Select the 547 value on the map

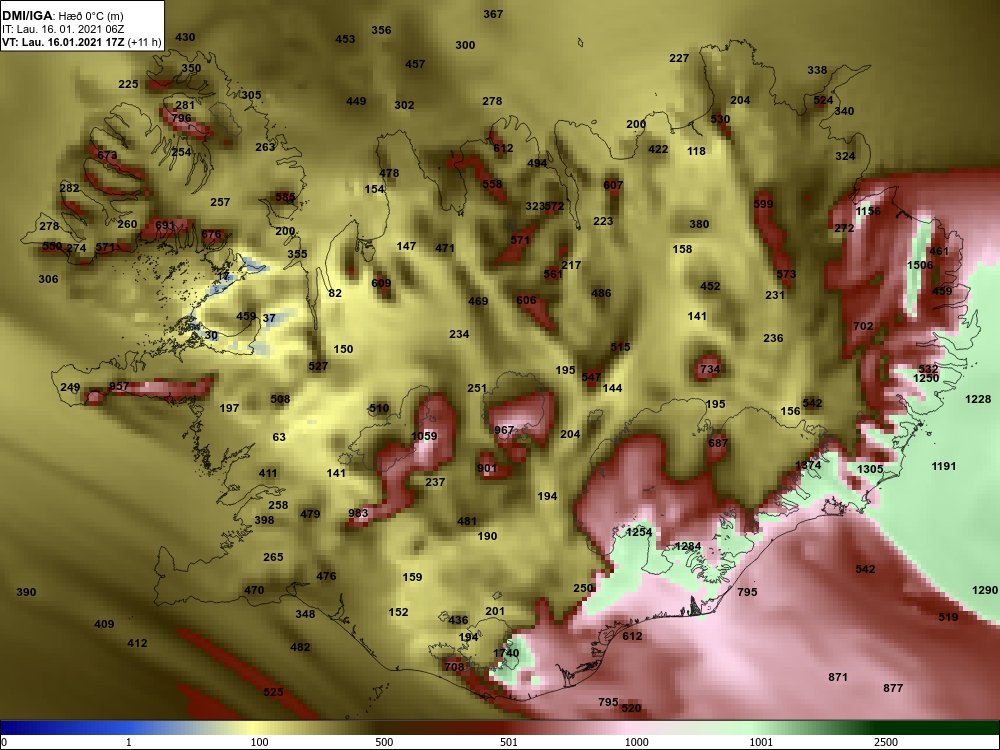pyautogui.click(x=591, y=378)
